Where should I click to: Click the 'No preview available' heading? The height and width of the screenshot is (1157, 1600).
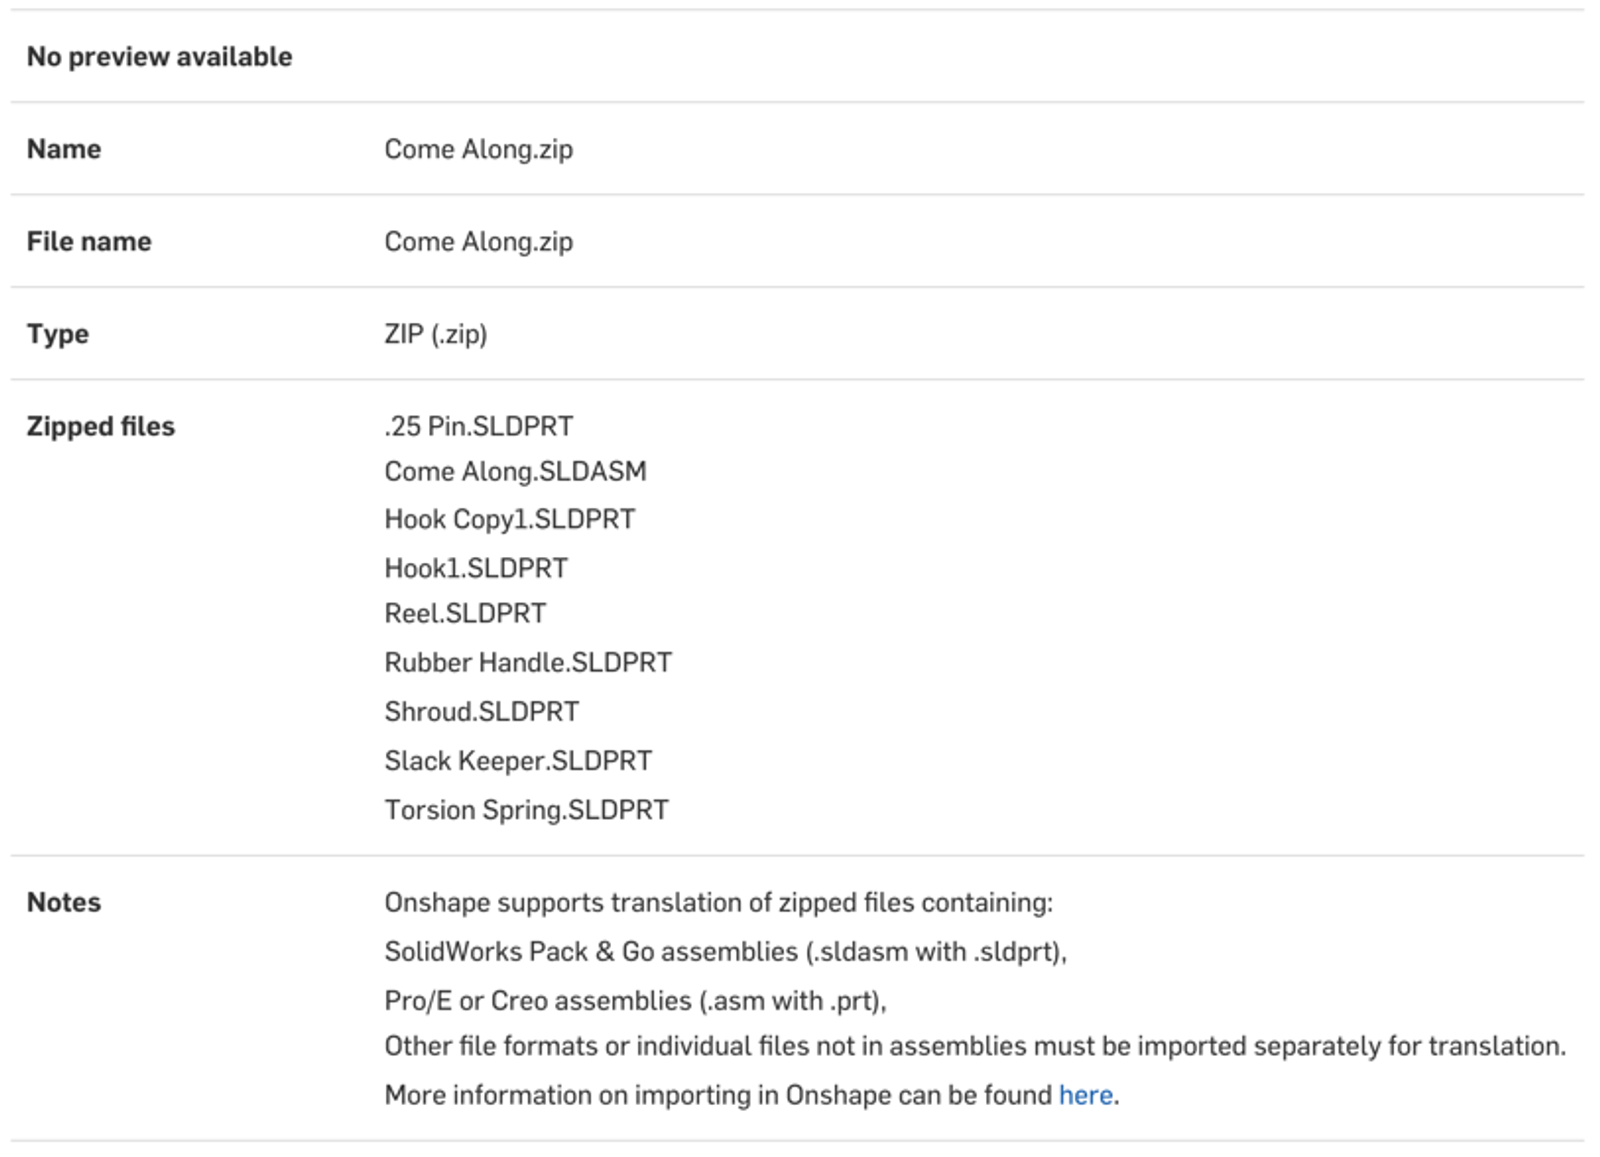159,57
